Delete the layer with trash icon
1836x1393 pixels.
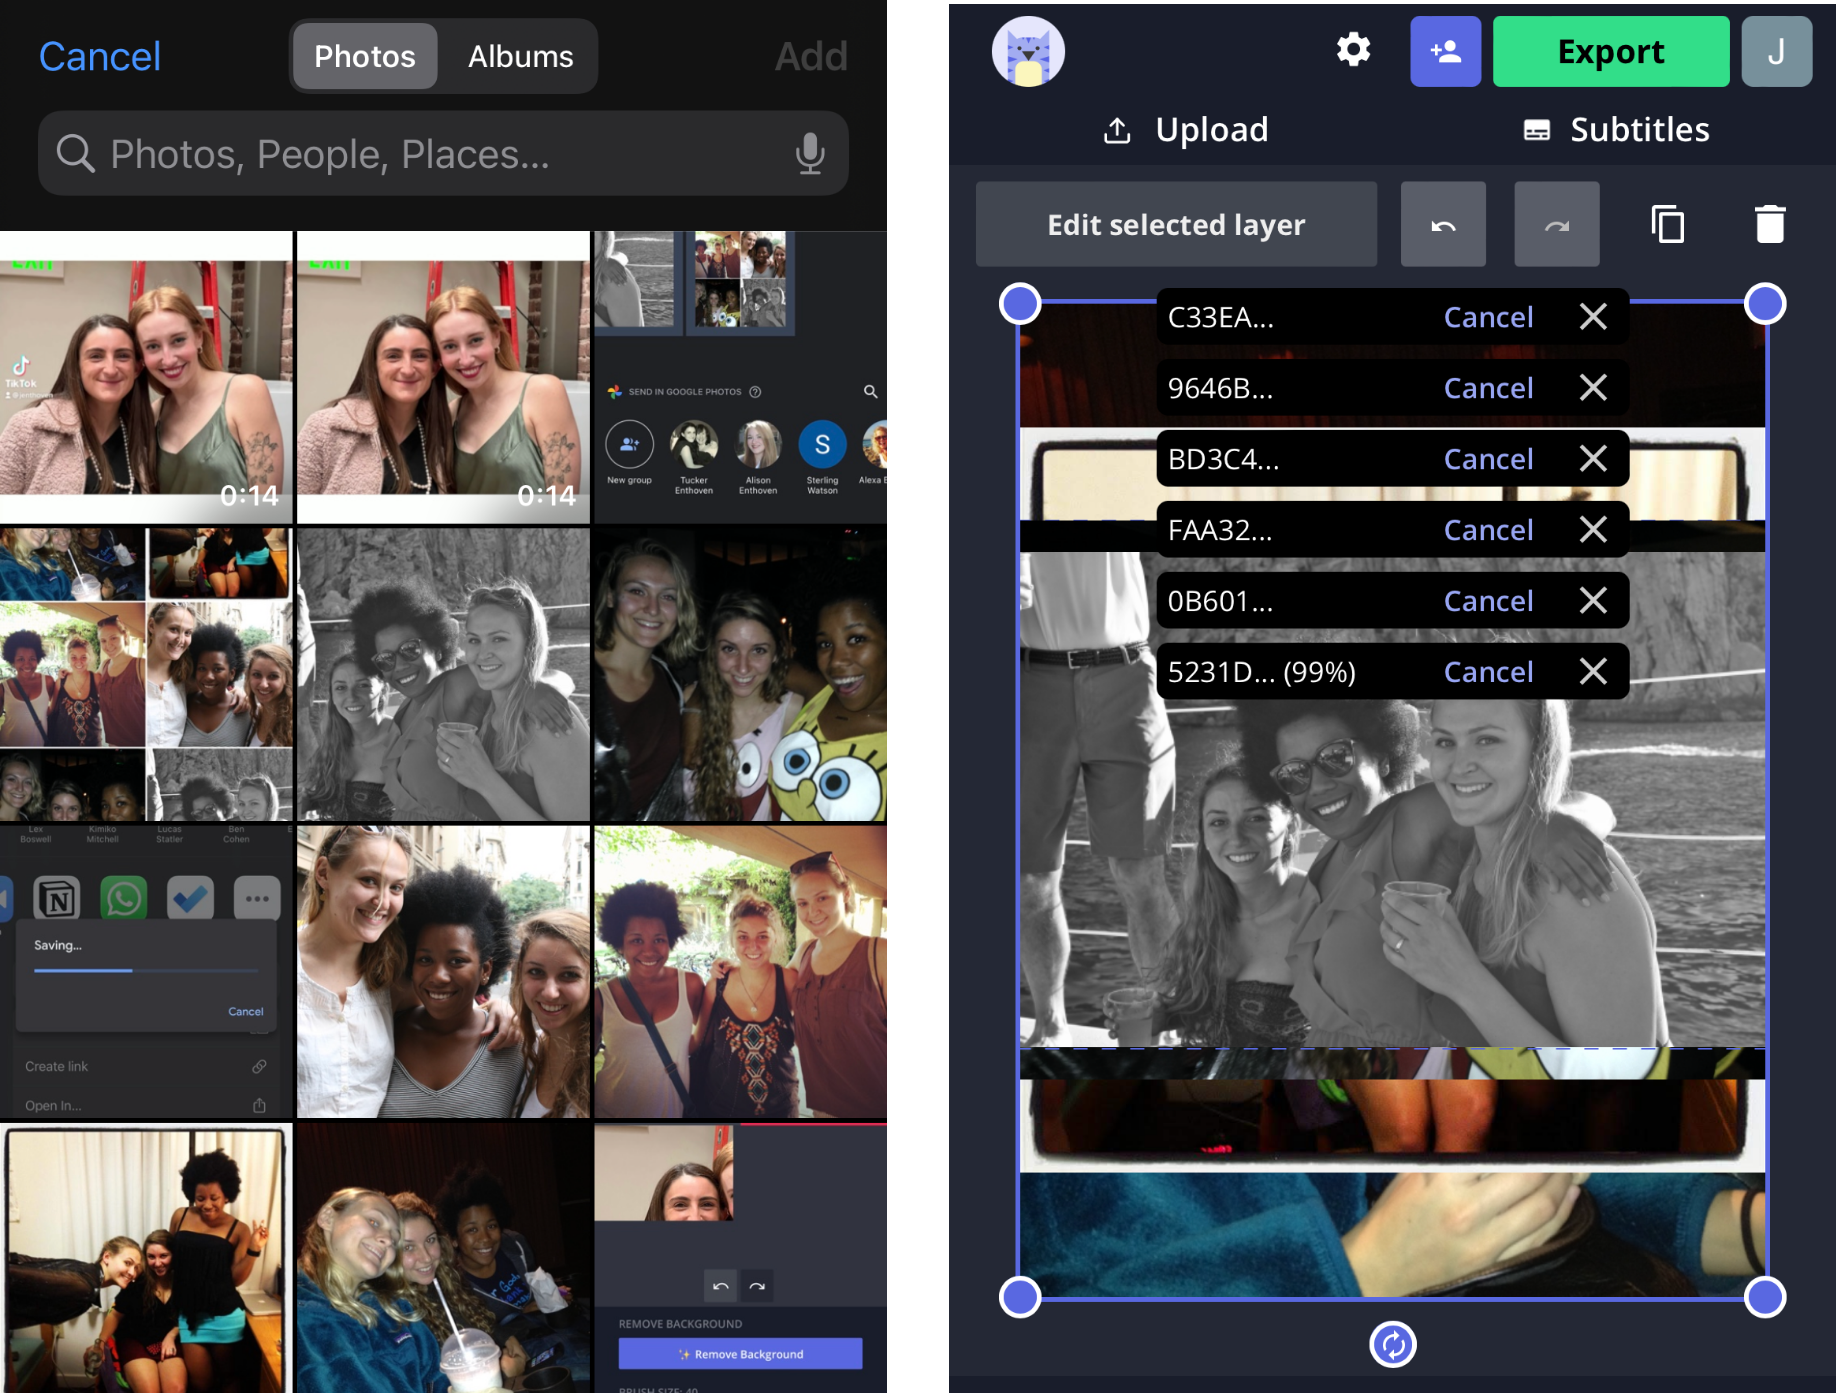click(1769, 224)
